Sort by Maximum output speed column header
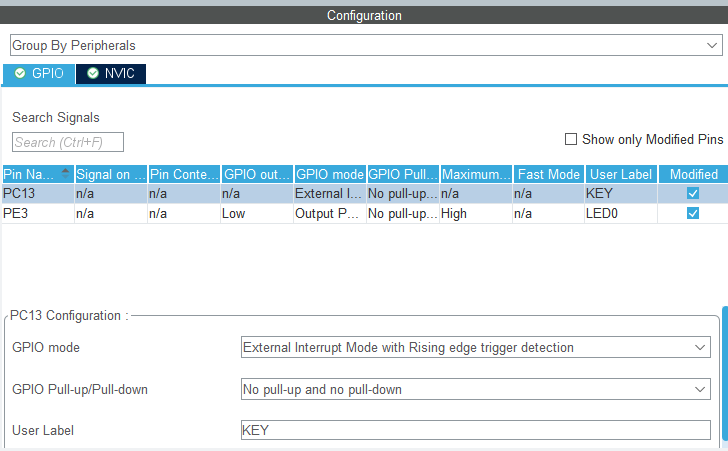The height and width of the screenshot is (451, 728). click(476, 174)
